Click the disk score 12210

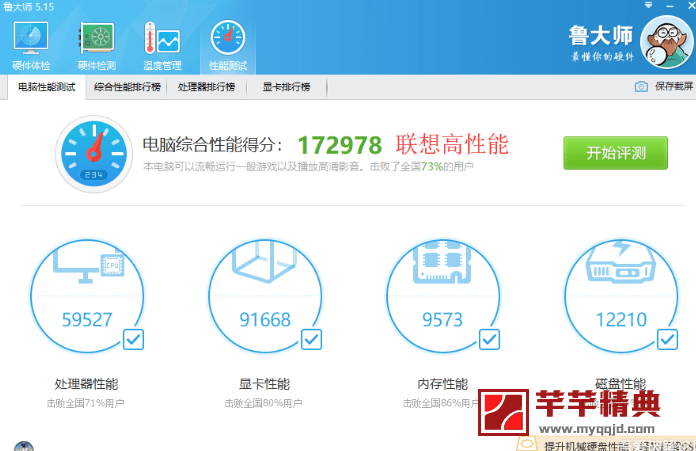pyautogui.click(x=621, y=320)
